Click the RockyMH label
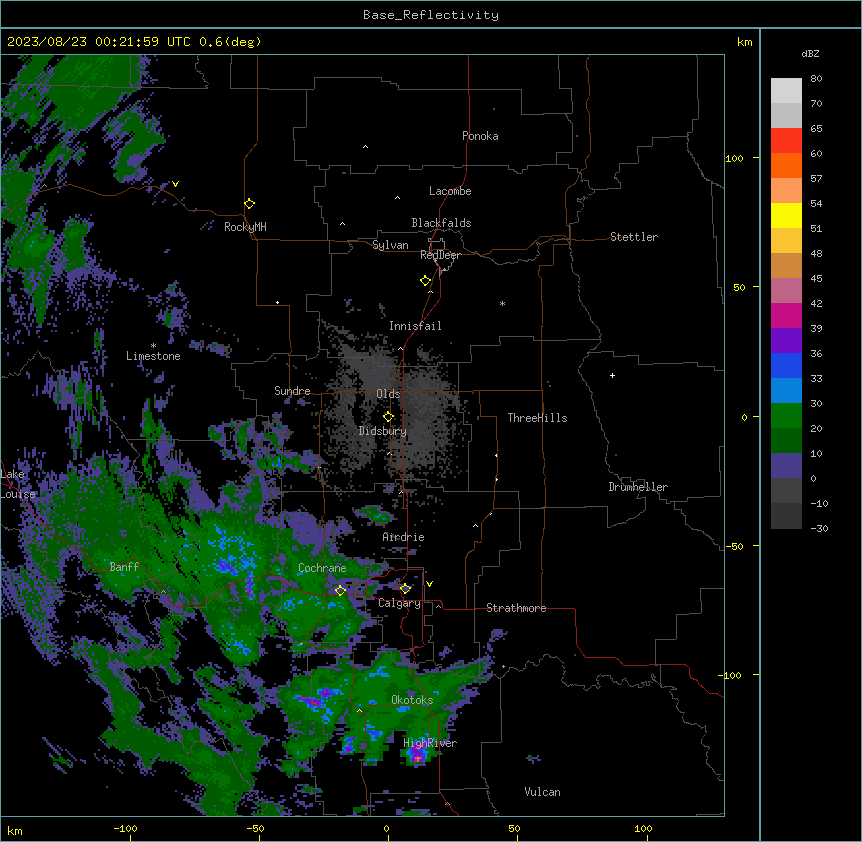Image resolution: width=862 pixels, height=842 pixels. [245, 227]
